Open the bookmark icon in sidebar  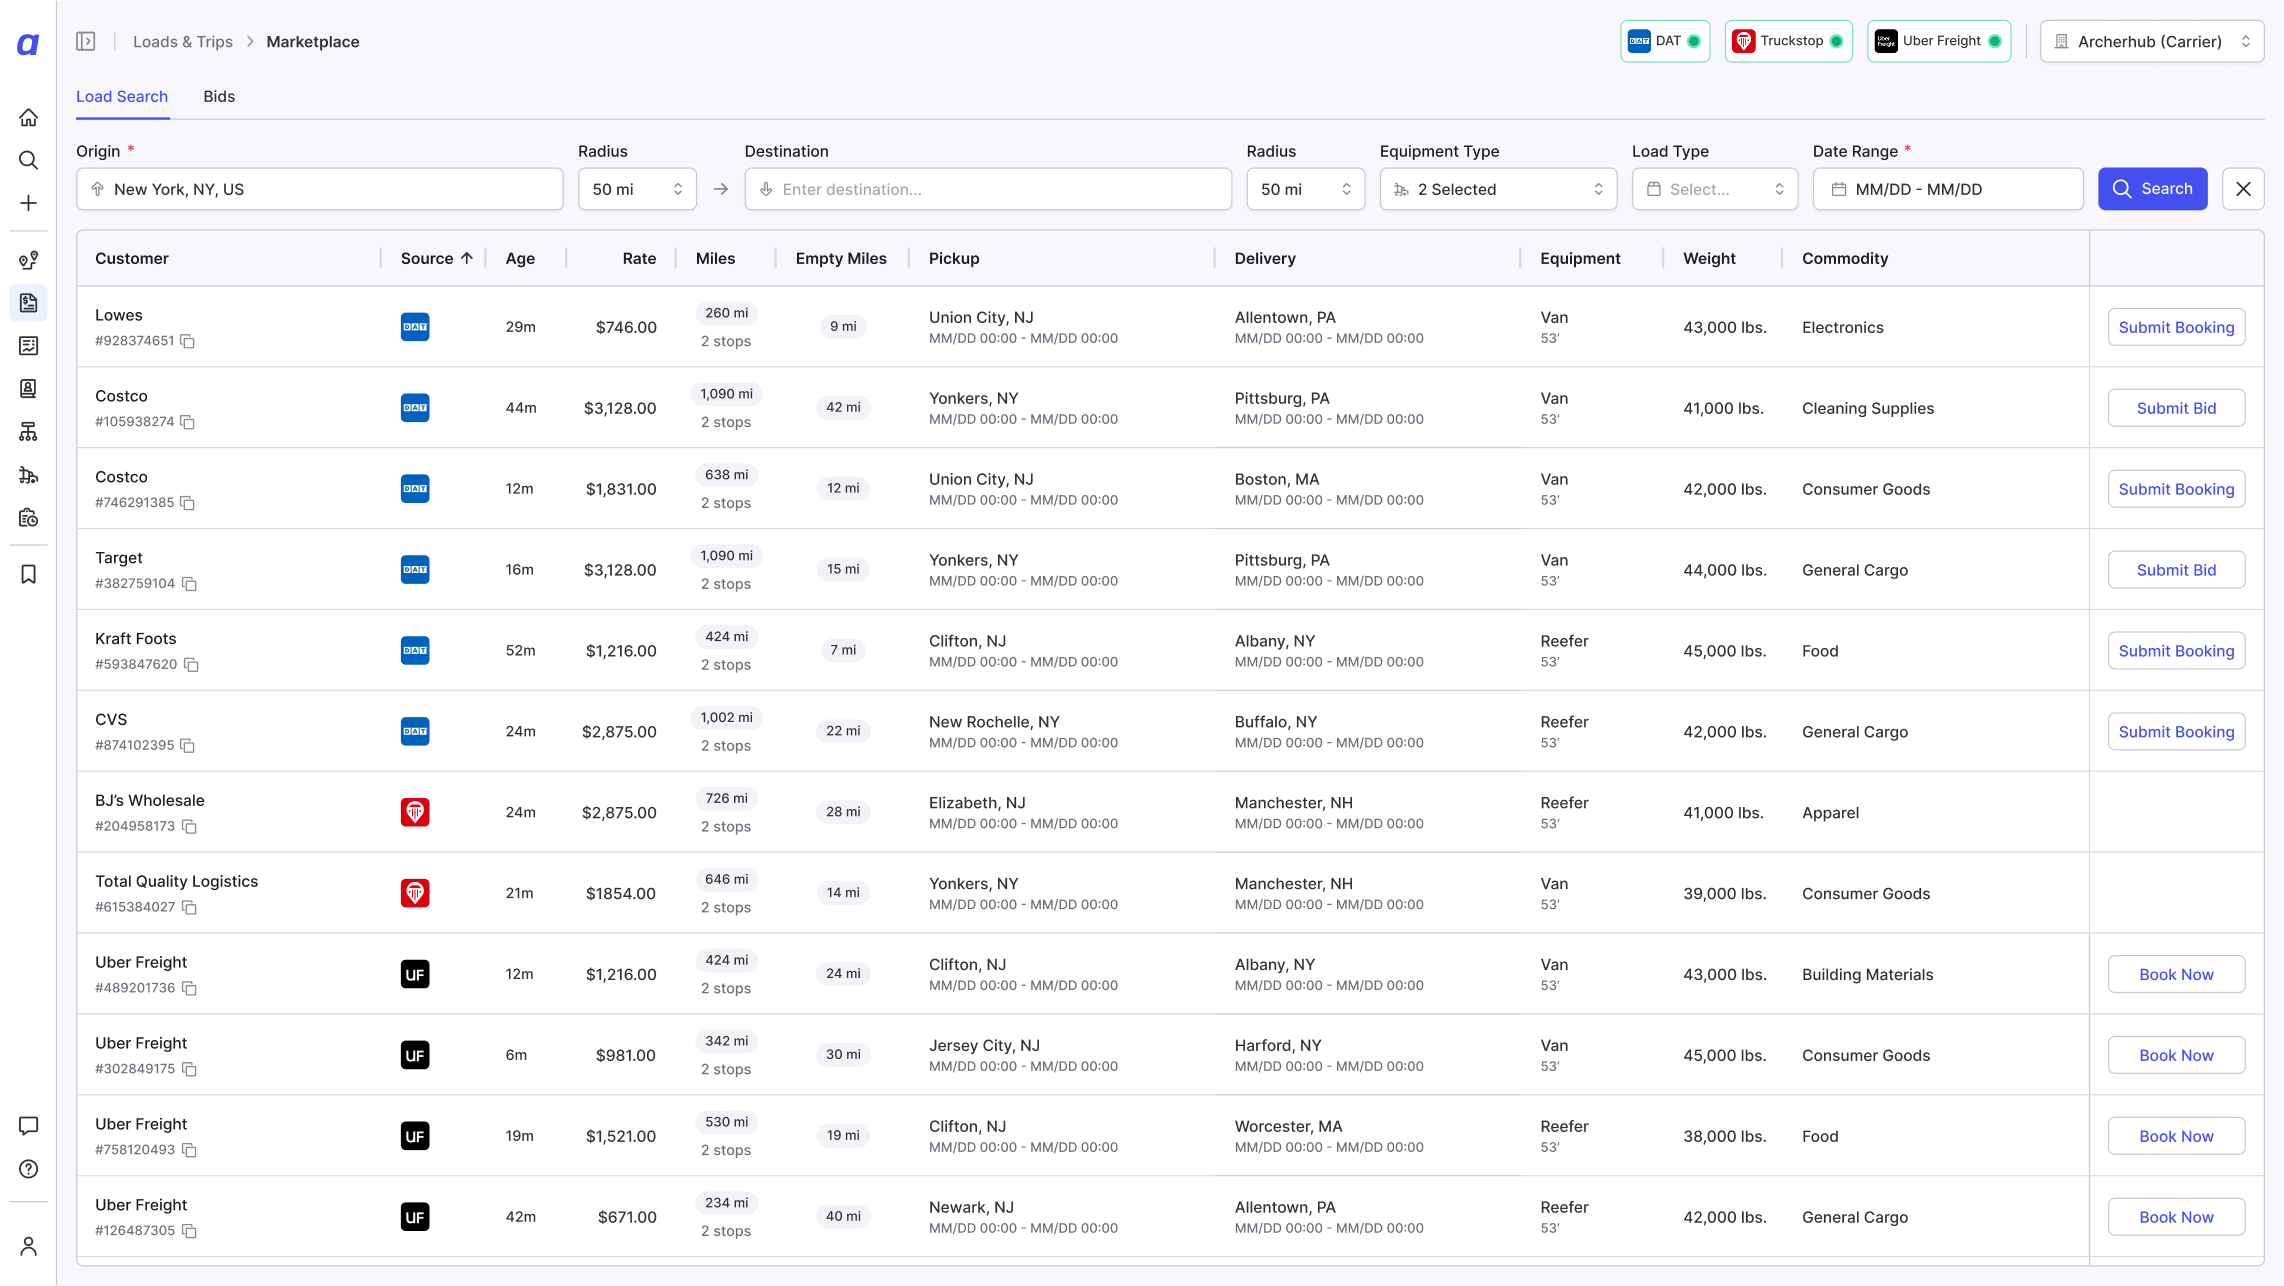28,574
